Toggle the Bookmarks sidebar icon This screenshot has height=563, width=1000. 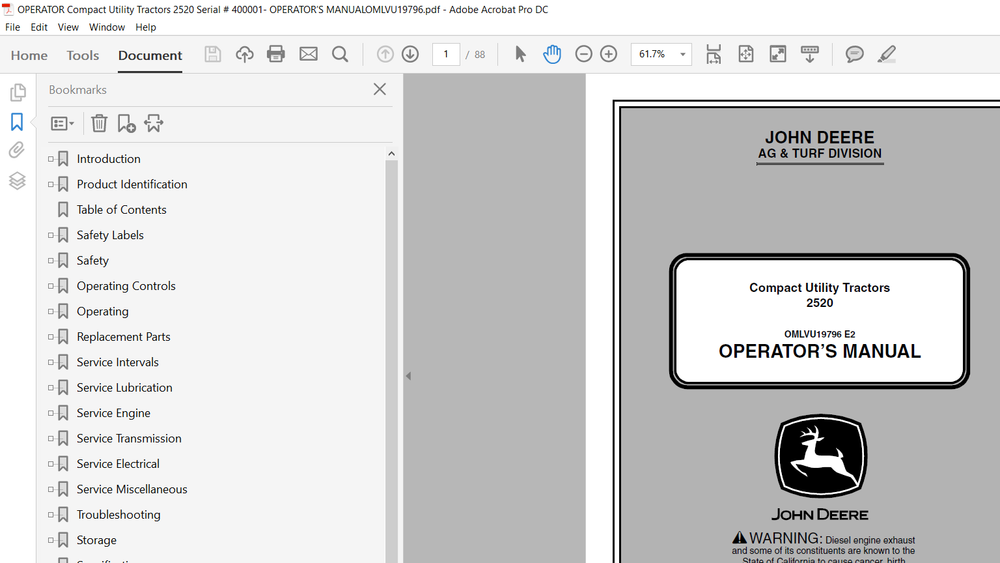[x=17, y=122]
